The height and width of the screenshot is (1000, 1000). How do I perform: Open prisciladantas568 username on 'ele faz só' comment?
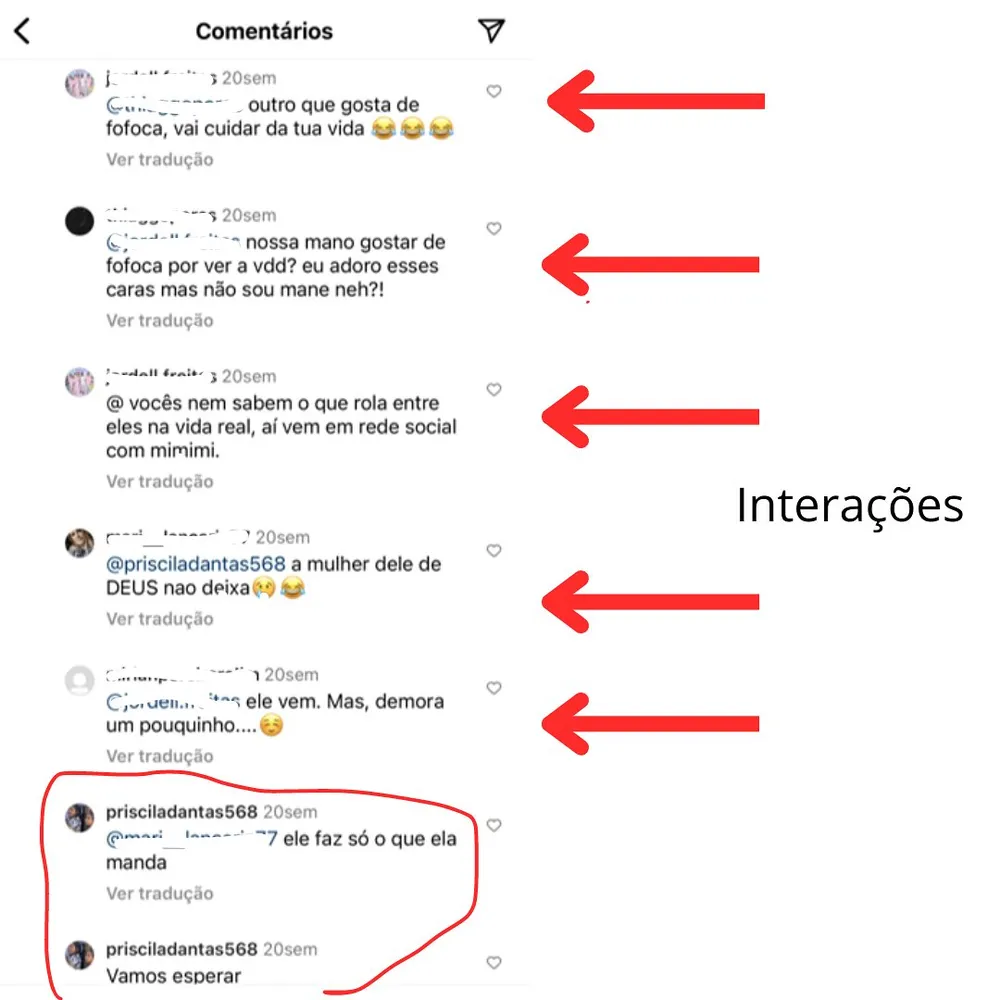pyautogui.click(x=182, y=812)
